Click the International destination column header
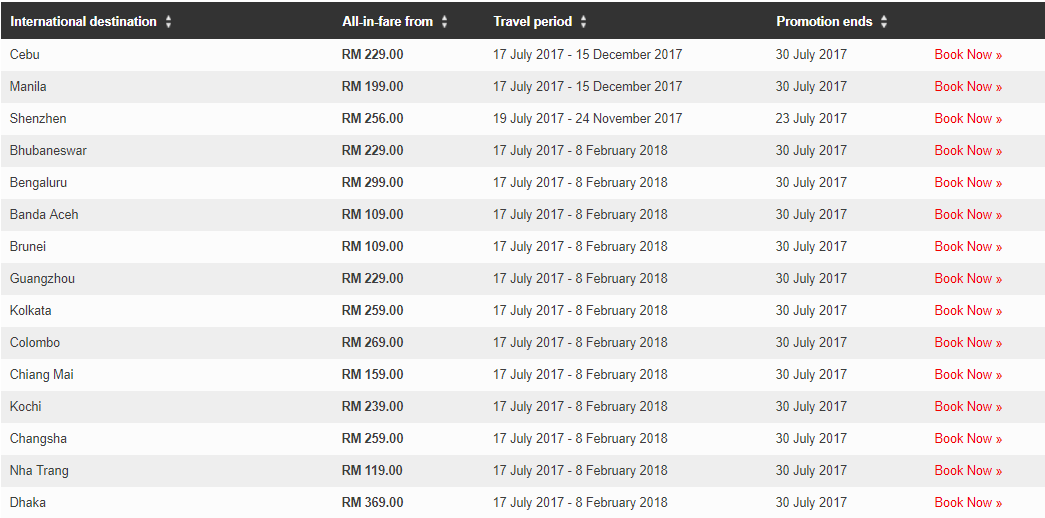Viewport: 1045px width, 518px height. tap(83, 21)
